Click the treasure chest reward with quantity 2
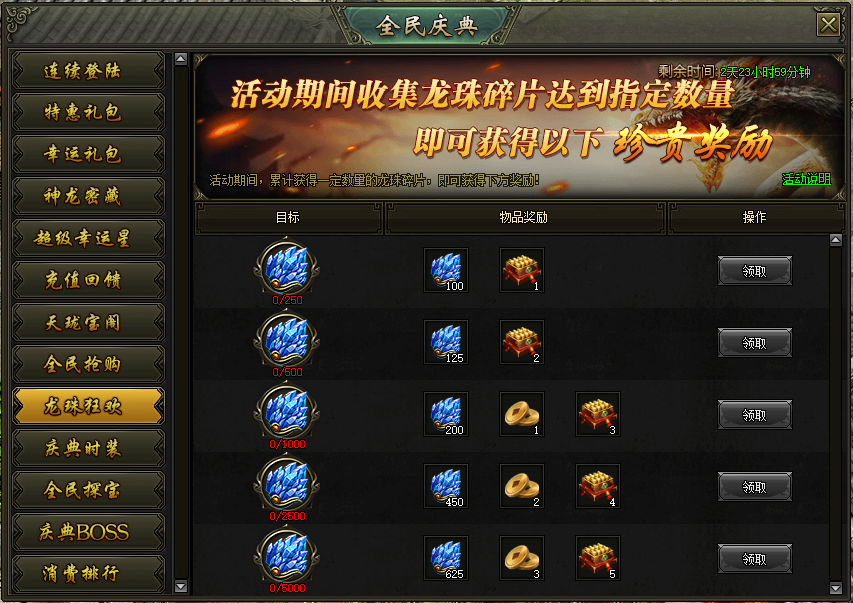853x603 pixels. pos(522,342)
